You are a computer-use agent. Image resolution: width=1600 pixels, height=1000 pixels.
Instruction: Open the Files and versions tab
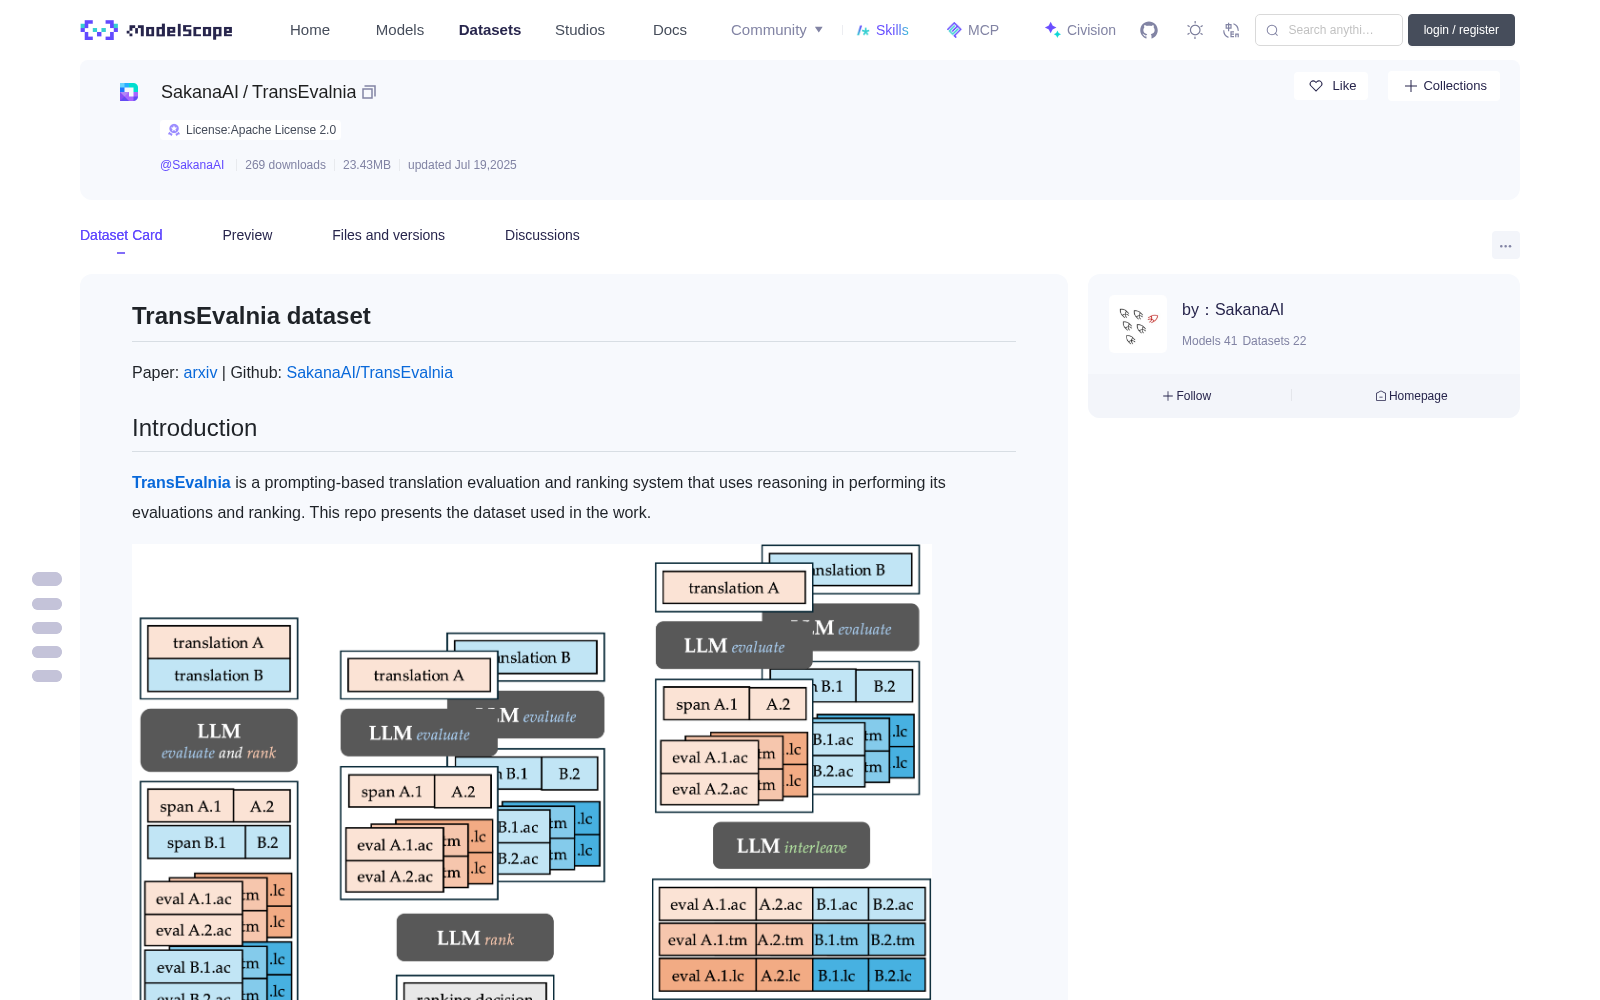click(x=388, y=235)
